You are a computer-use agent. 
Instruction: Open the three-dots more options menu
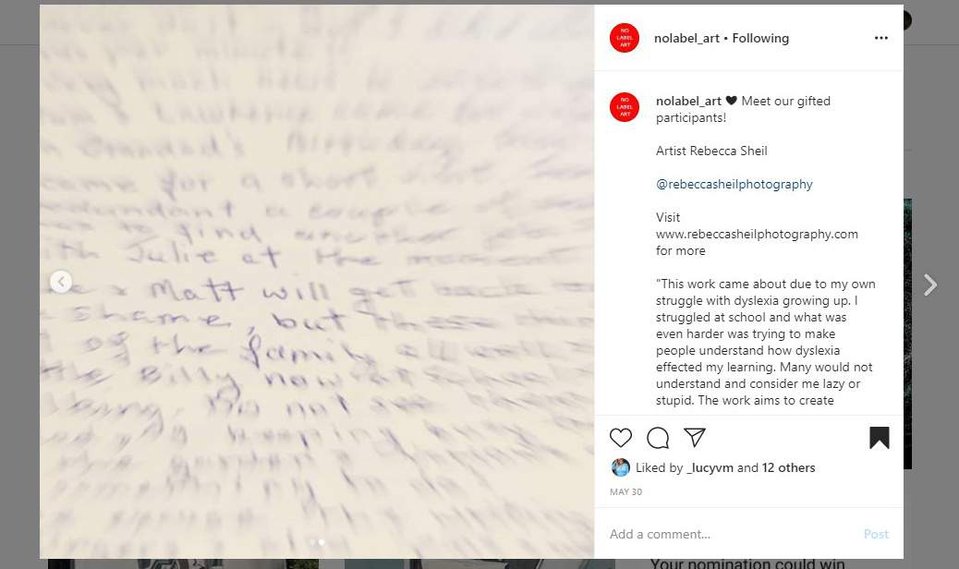pos(881,38)
